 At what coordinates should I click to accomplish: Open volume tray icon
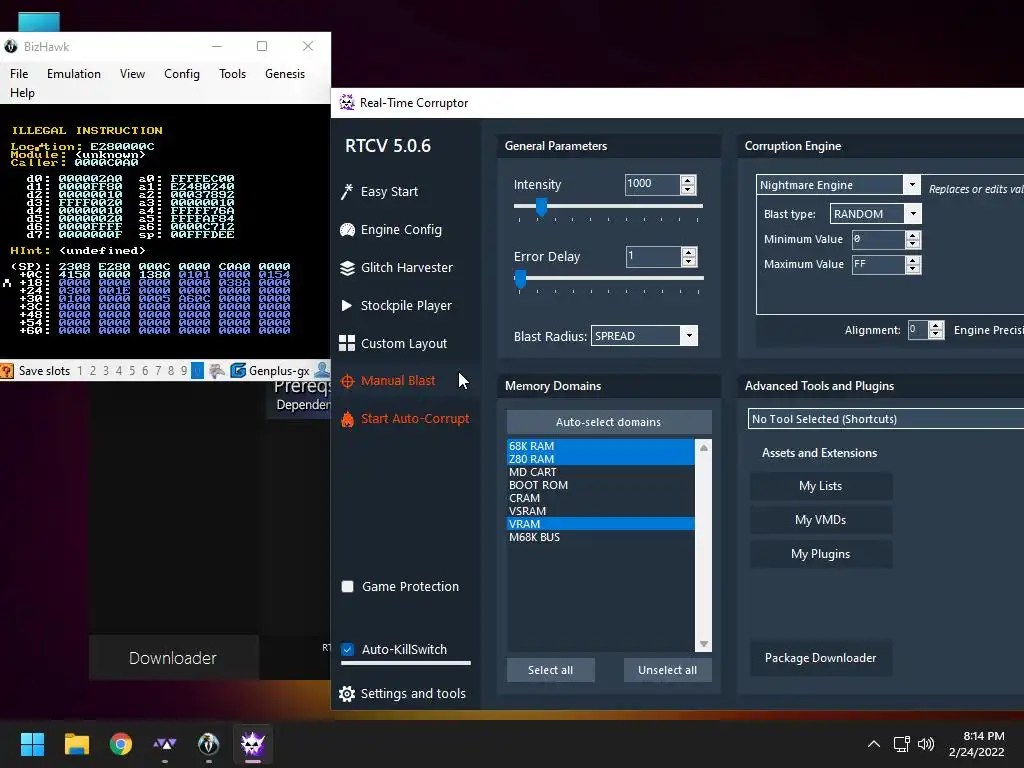click(x=926, y=744)
